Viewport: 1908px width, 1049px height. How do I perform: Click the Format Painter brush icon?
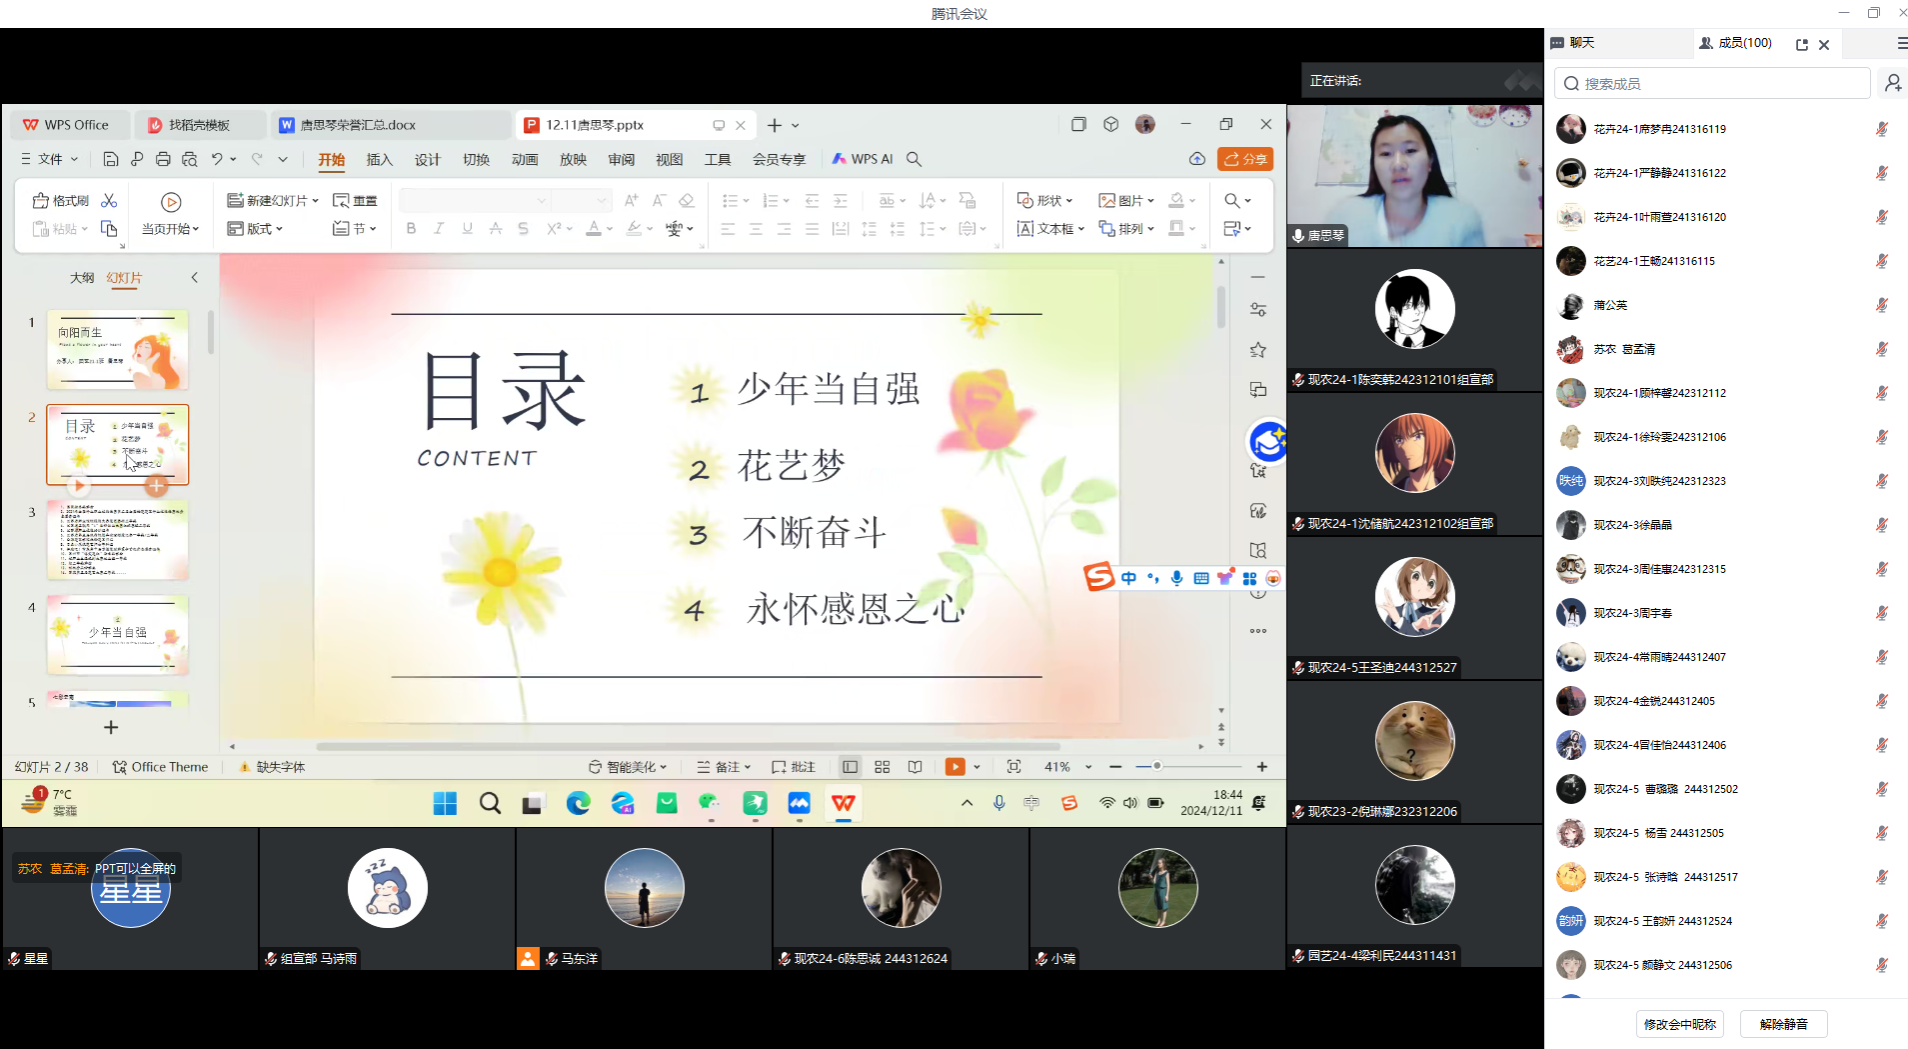41,201
